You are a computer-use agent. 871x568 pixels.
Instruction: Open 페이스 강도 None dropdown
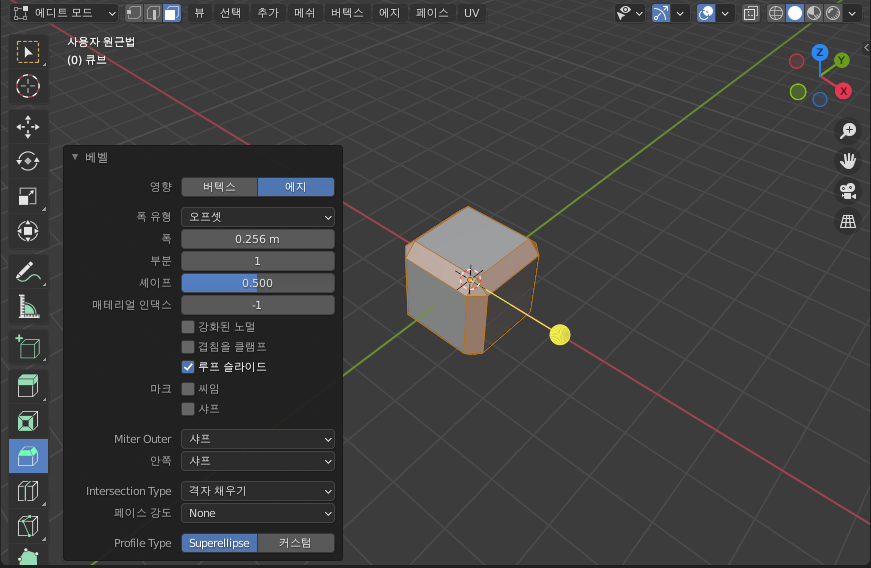click(258, 514)
